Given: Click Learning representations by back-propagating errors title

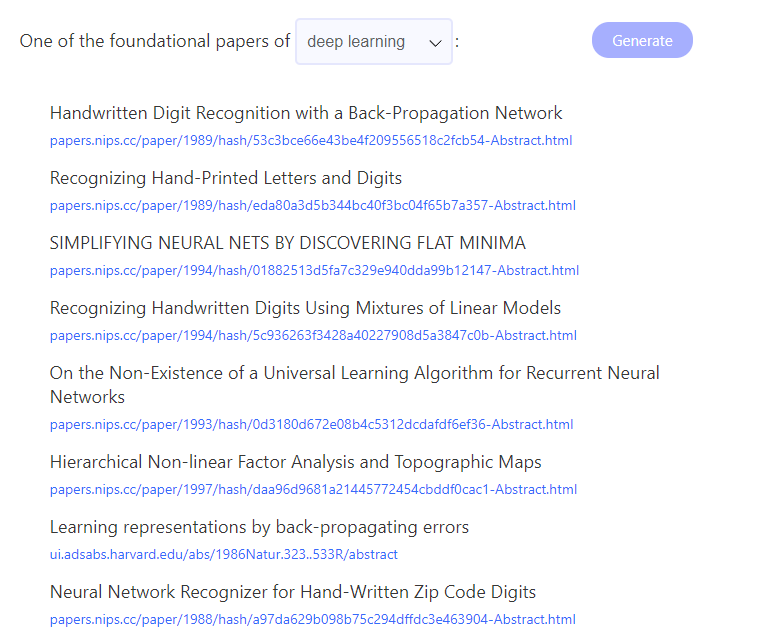Looking at the screenshot, I should 259,527.
